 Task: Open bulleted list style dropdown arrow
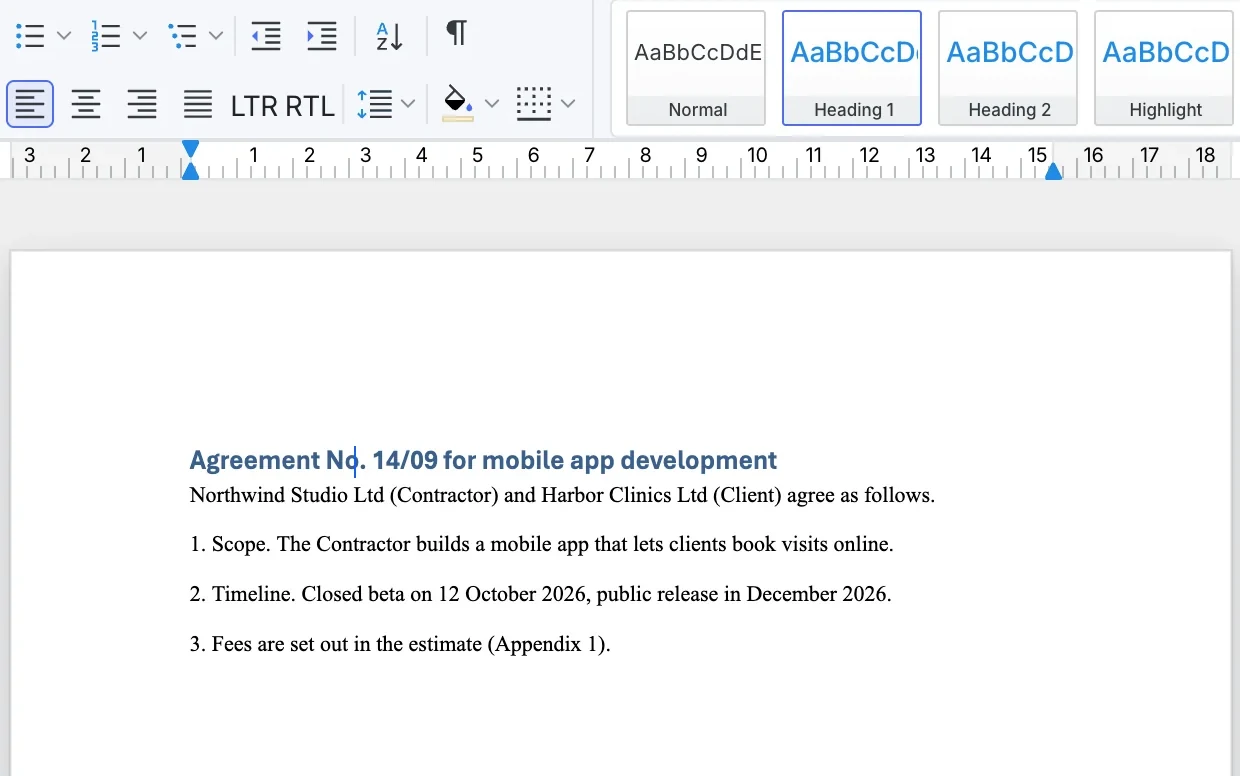64,36
